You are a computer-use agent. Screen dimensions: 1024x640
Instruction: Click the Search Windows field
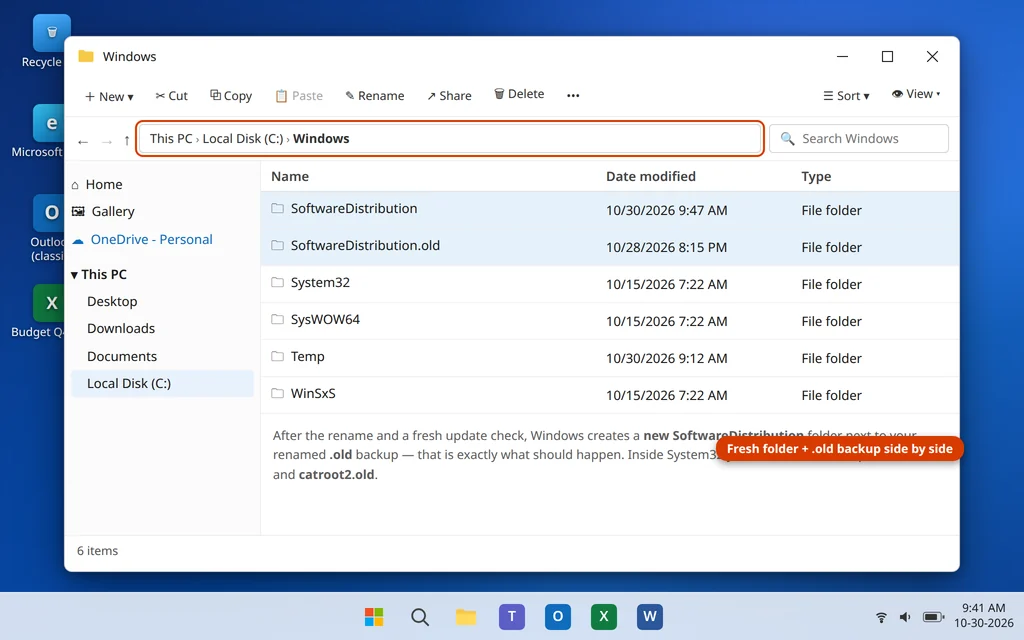(x=859, y=138)
